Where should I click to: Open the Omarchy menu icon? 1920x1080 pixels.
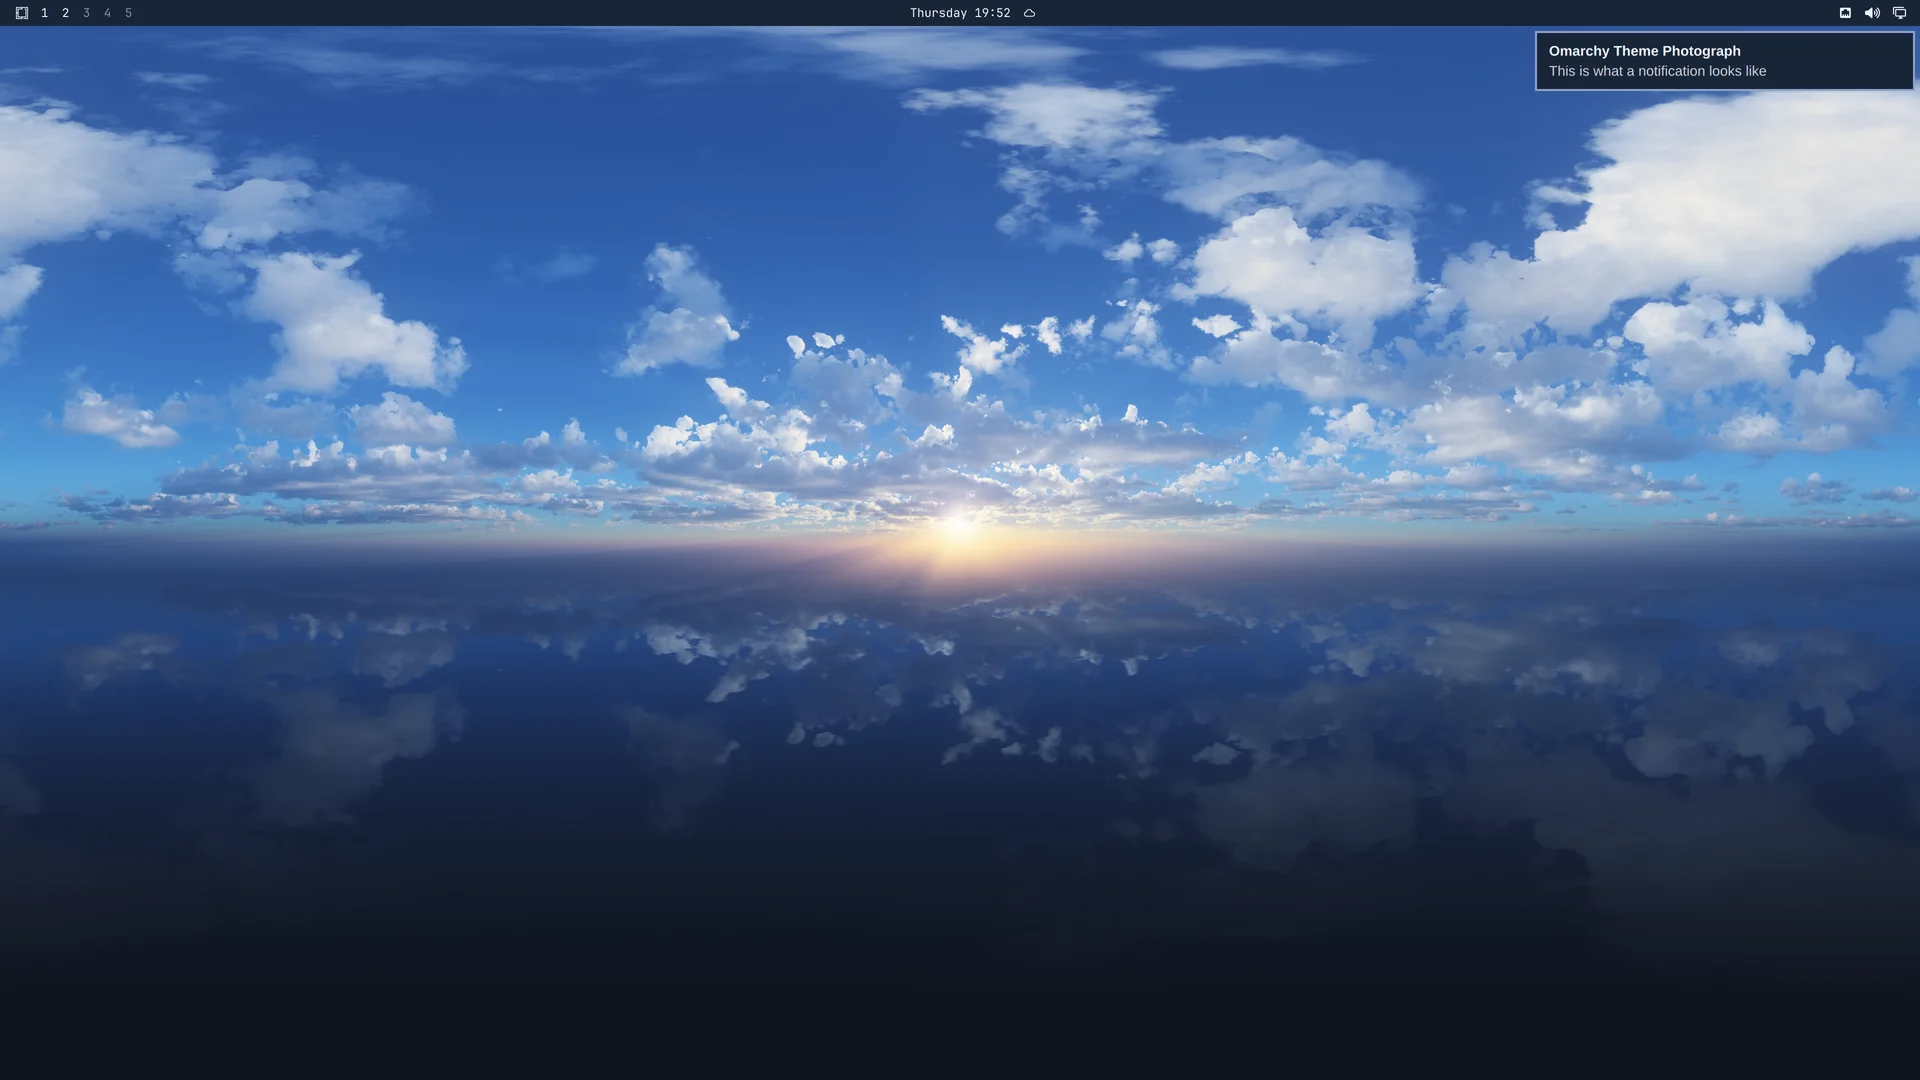coord(22,13)
